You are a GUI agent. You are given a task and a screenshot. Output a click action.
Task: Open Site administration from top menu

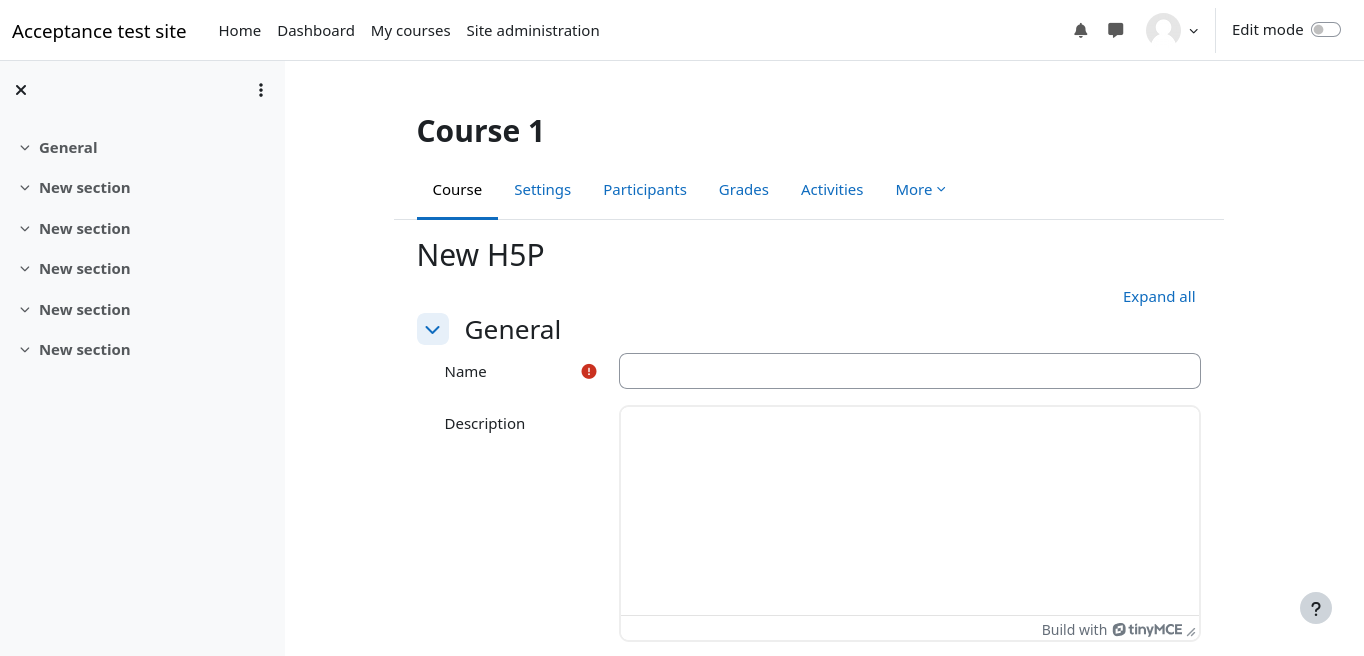pyautogui.click(x=532, y=31)
